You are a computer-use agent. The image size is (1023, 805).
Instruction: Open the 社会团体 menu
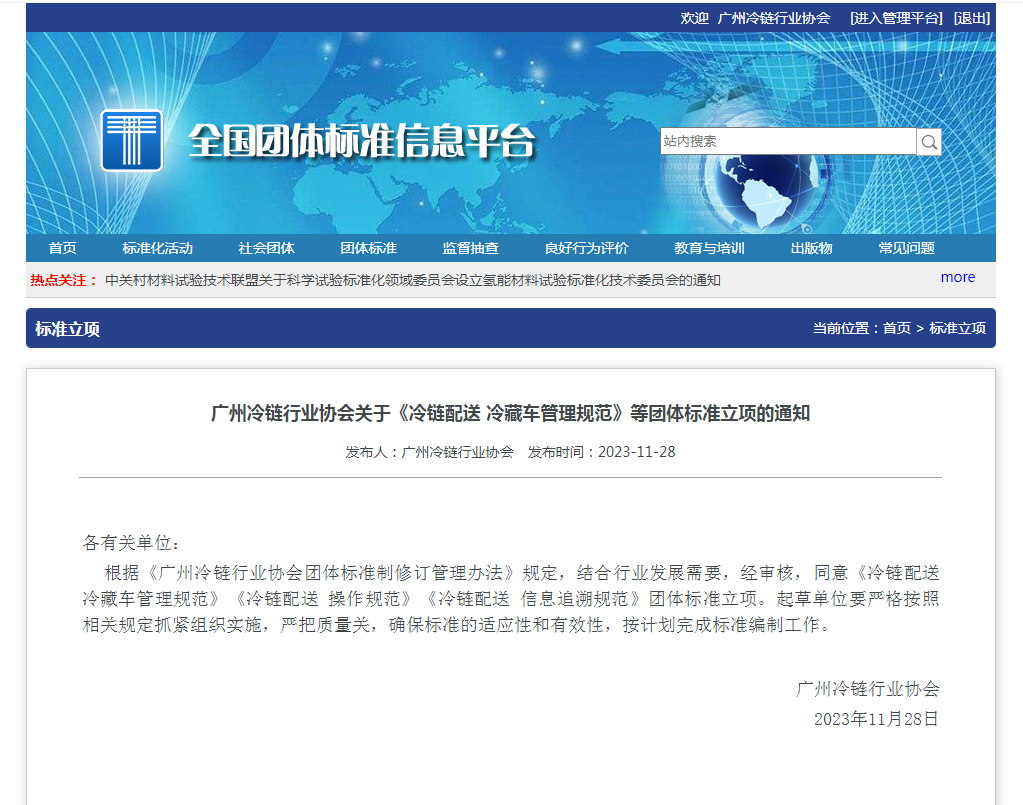266,248
